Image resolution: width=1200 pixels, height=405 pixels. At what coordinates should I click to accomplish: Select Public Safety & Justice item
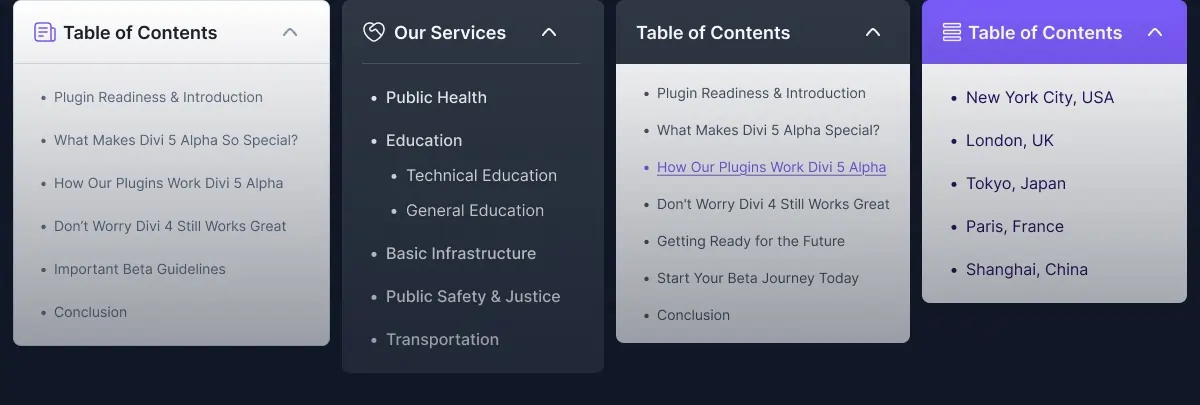pyautogui.click(x=473, y=296)
